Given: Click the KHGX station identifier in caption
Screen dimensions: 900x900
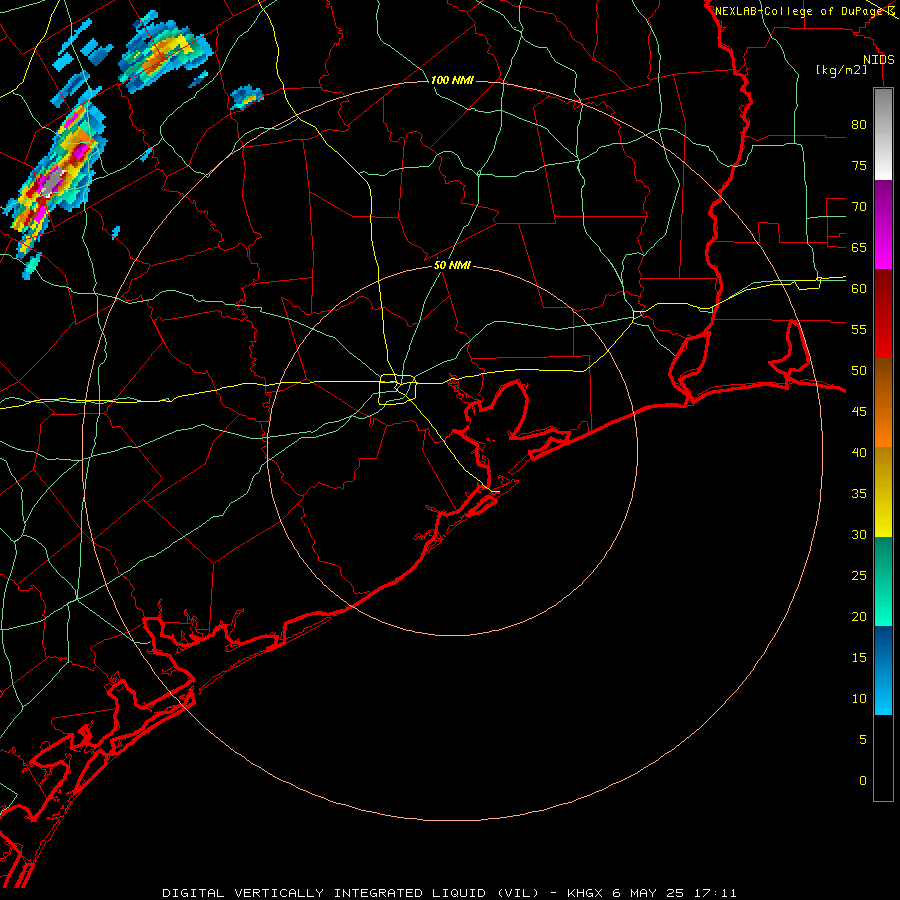Looking at the screenshot, I should click(x=585, y=893).
